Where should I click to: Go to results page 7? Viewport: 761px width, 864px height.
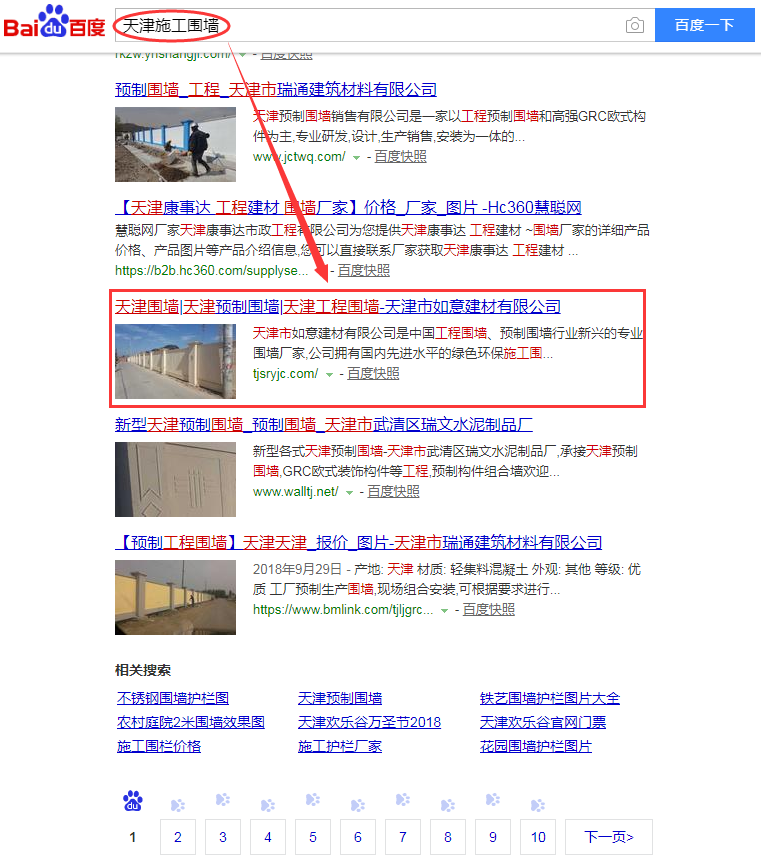click(x=403, y=837)
